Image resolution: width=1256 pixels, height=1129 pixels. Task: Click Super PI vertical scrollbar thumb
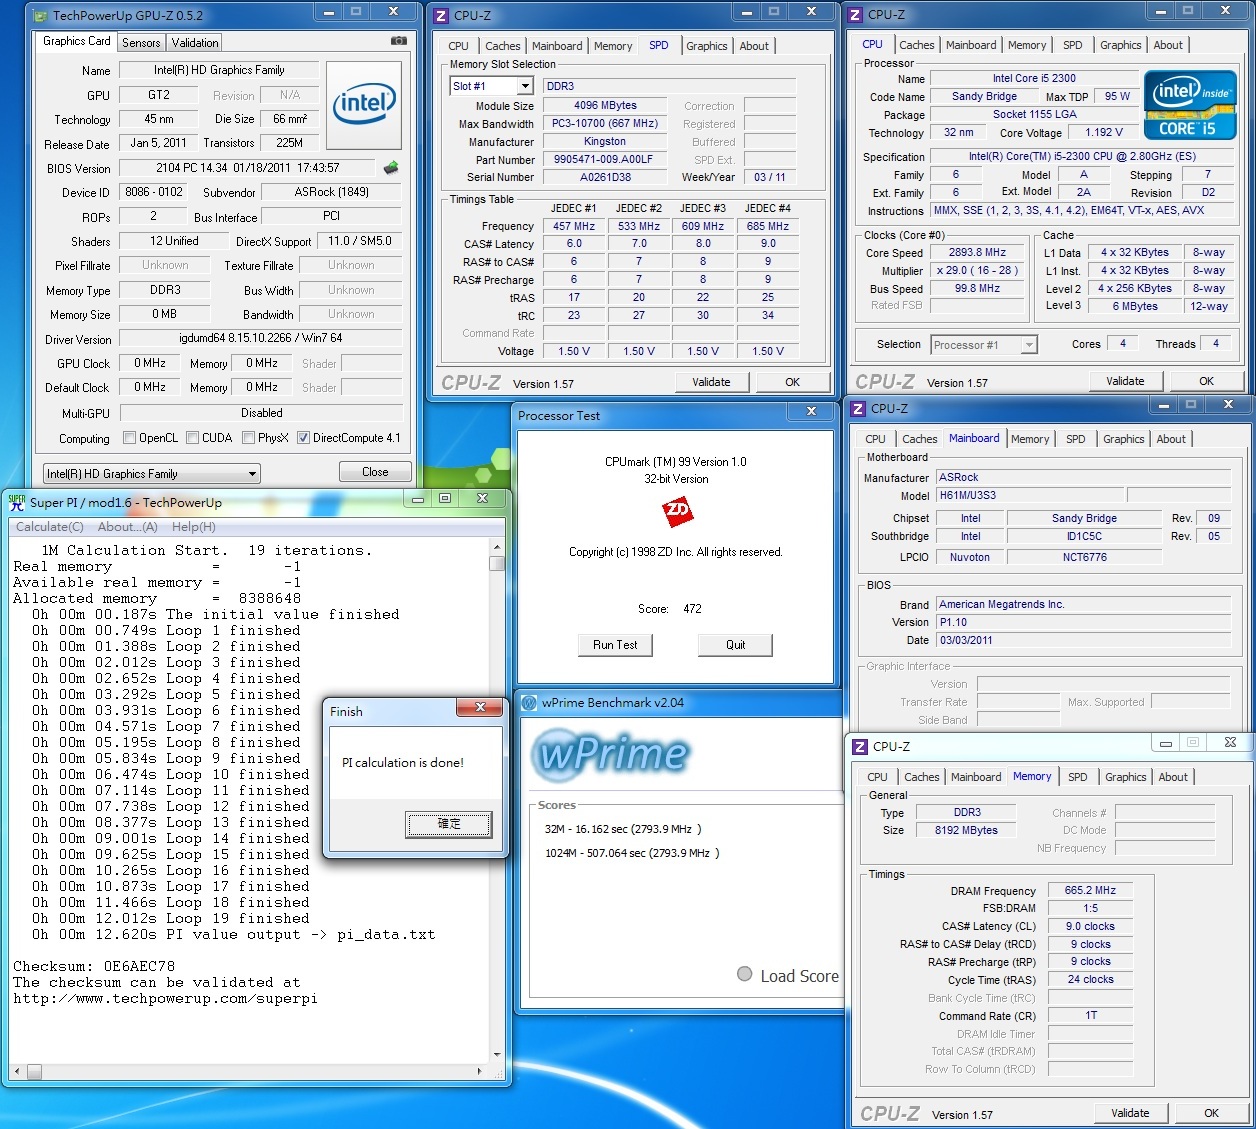pyautogui.click(x=497, y=563)
